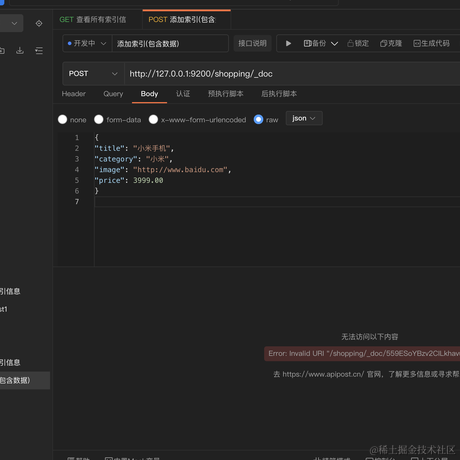This screenshot has height=460, width=460.
Task: Open the POST method dropdown
Action: (93, 74)
